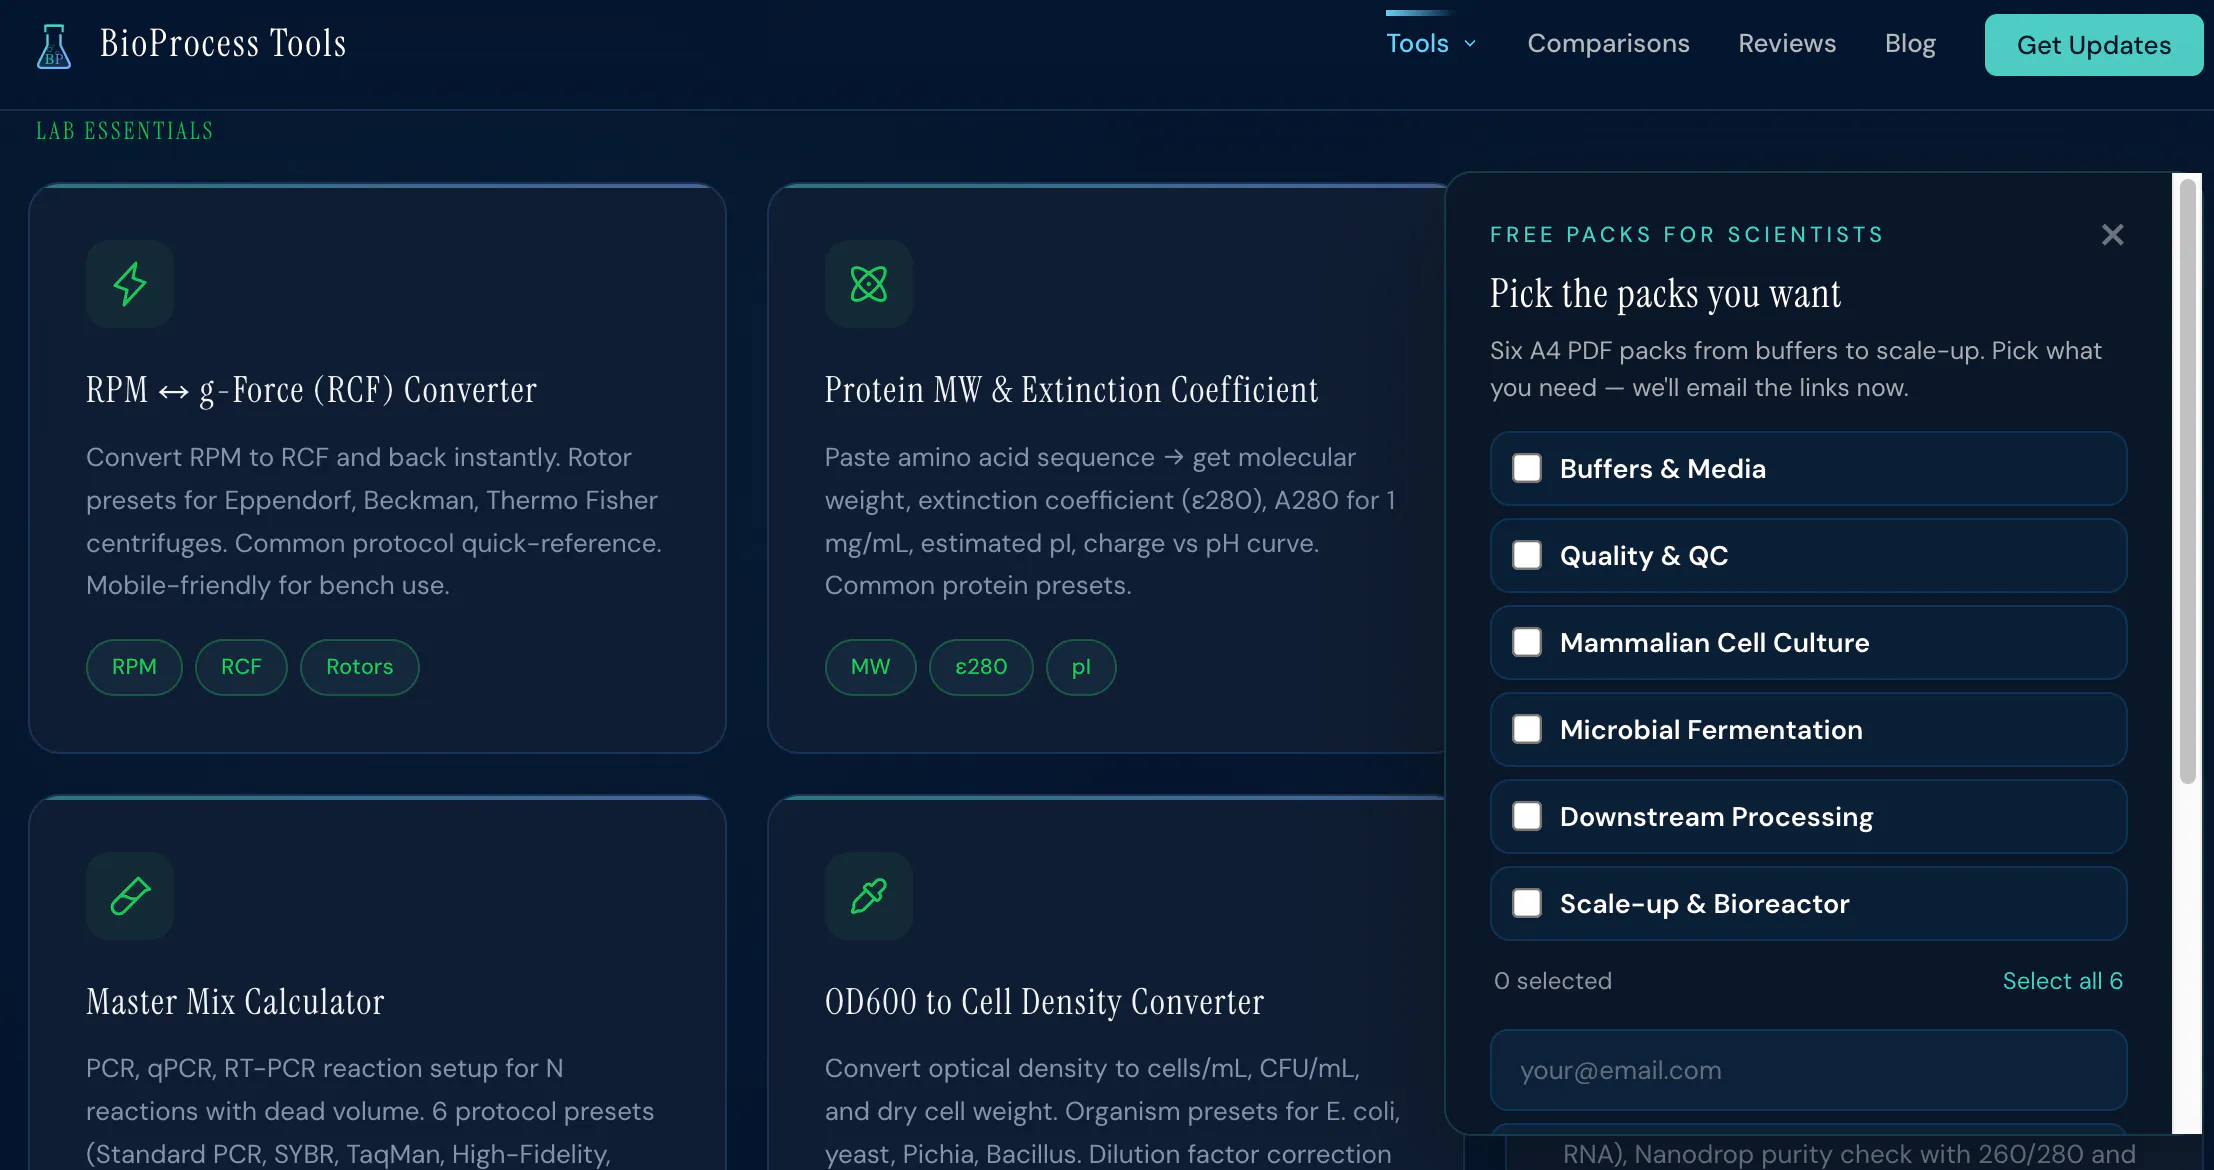Click the MW tag
Screen dimensions: 2214x1170
pos(870,667)
